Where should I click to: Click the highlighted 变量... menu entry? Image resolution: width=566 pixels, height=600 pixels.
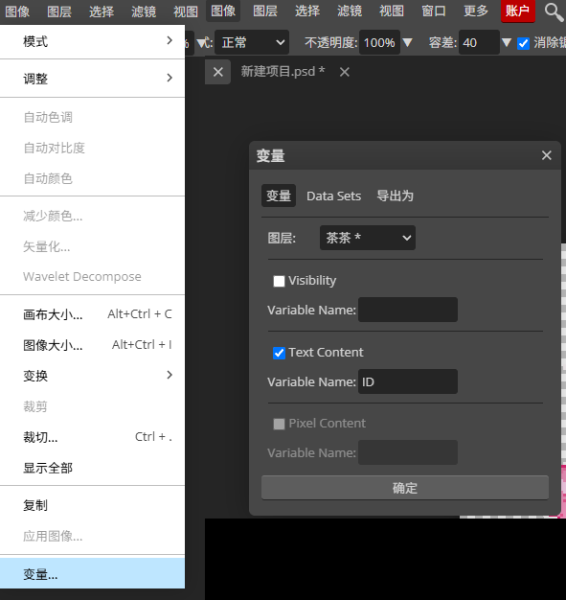(92, 574)
